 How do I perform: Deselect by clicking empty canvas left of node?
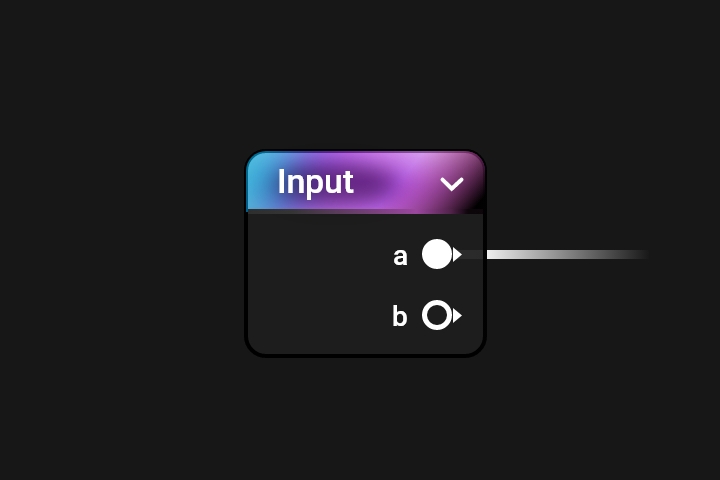(x=122, y=253)
